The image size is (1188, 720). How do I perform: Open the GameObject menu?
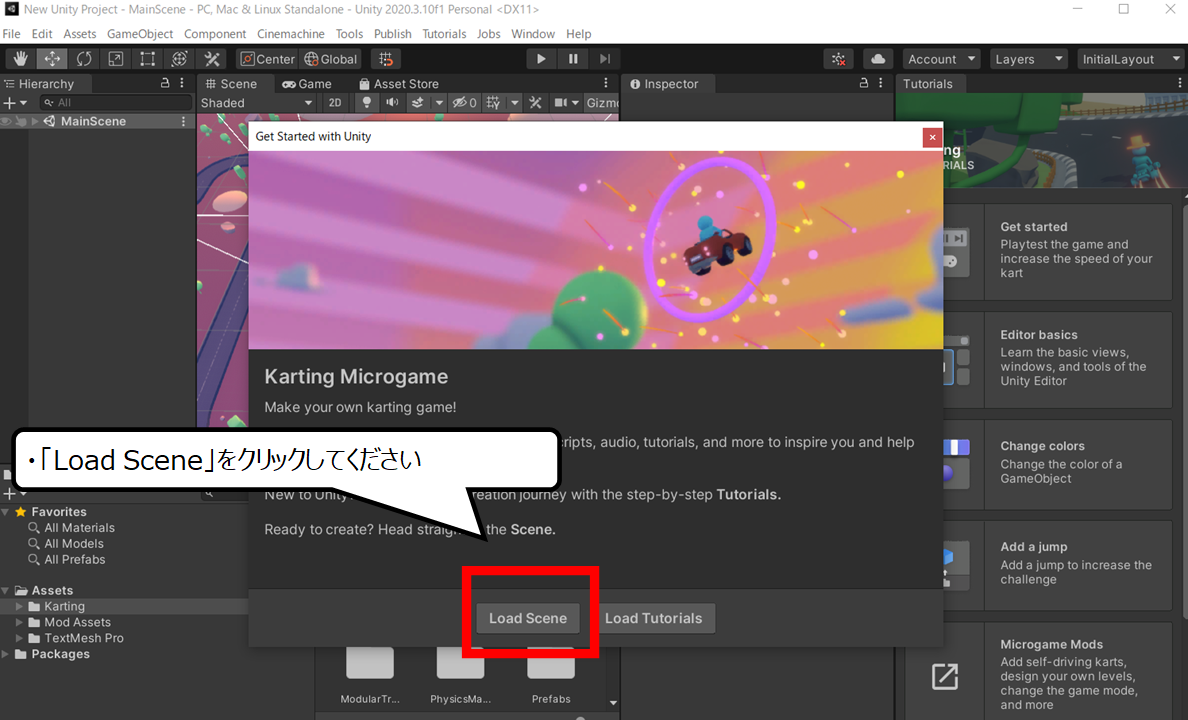[140, 34]
